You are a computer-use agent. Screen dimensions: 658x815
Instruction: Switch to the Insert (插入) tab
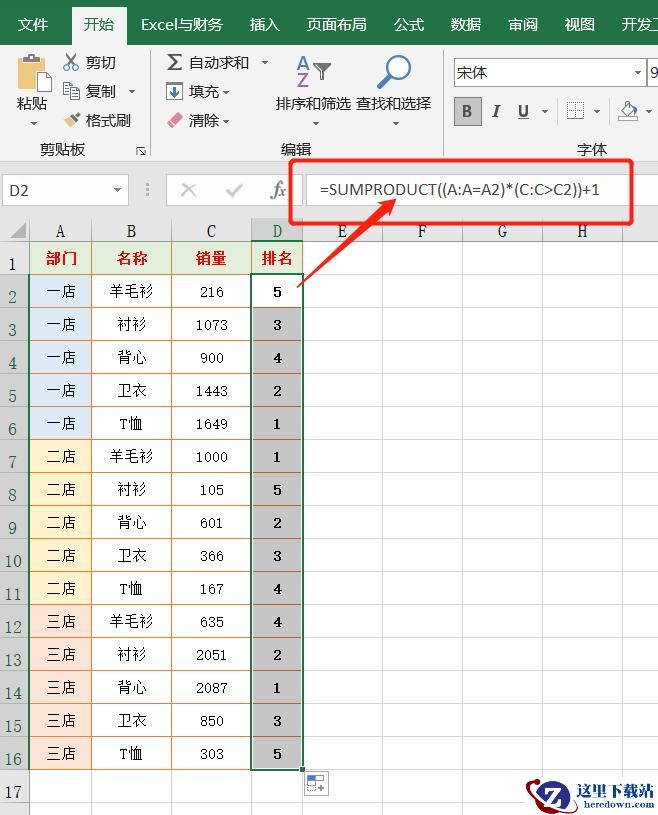pyautogui.click(x=265, y=24)
